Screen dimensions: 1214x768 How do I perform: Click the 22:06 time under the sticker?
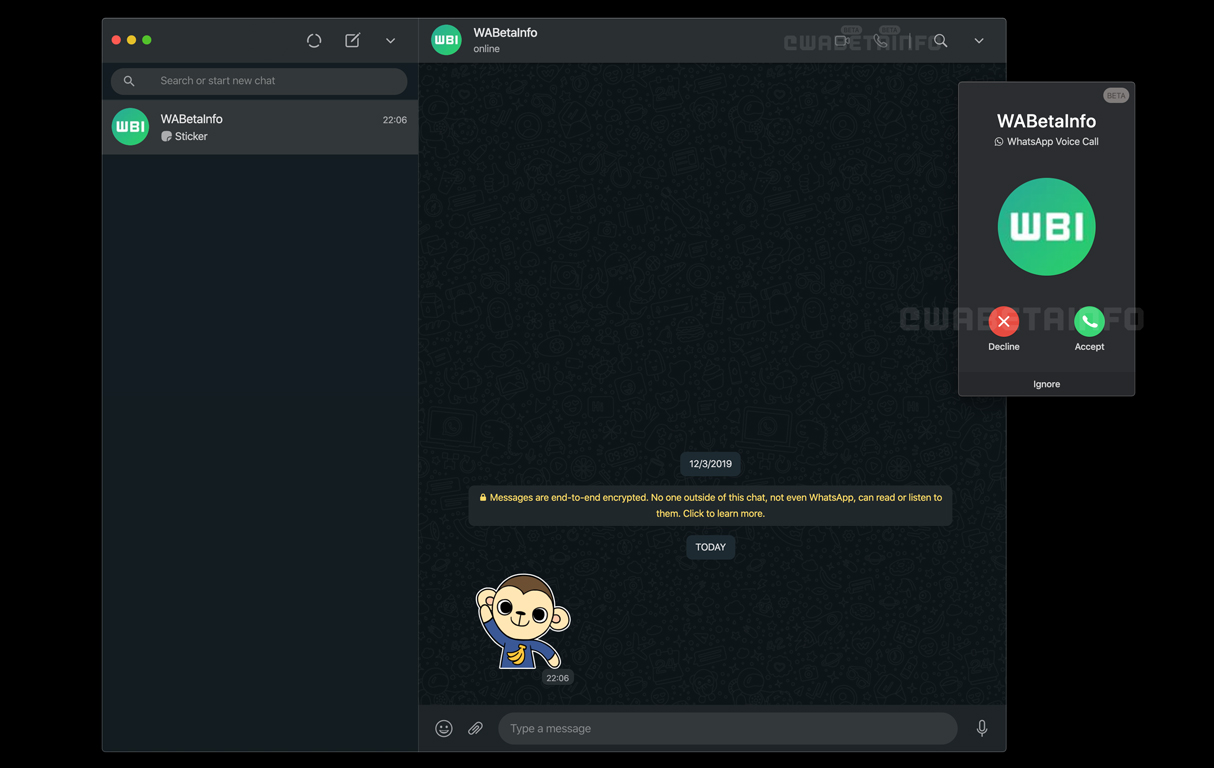[557, 678]
